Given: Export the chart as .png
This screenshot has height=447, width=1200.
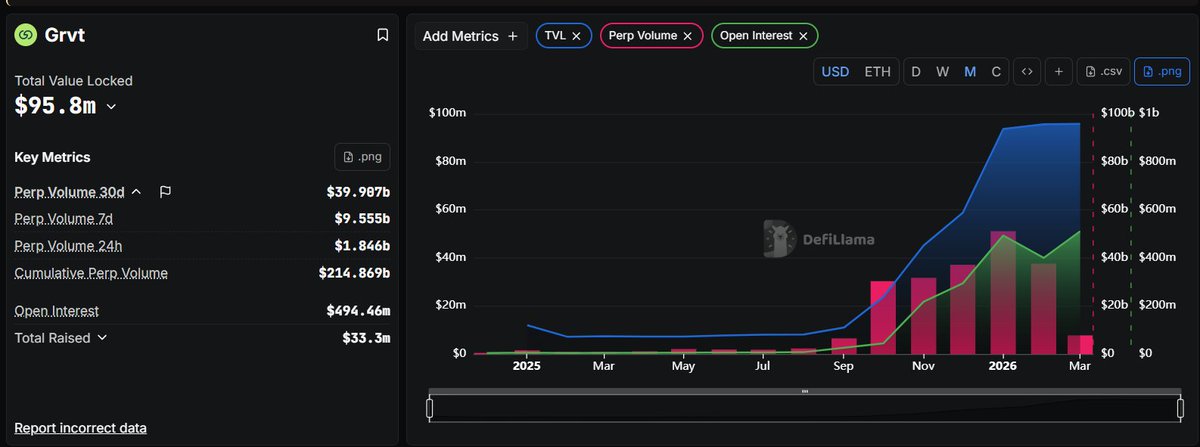Looking at the screenshot, I should click(1160, 72).
